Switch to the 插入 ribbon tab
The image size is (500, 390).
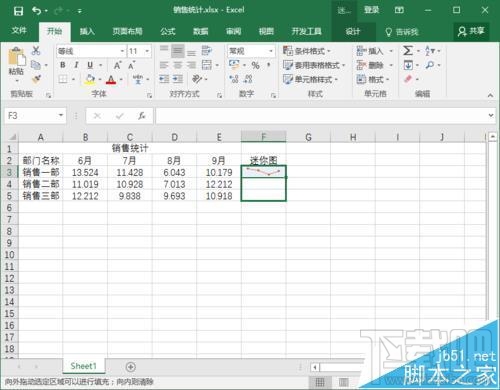coord(87,31)
